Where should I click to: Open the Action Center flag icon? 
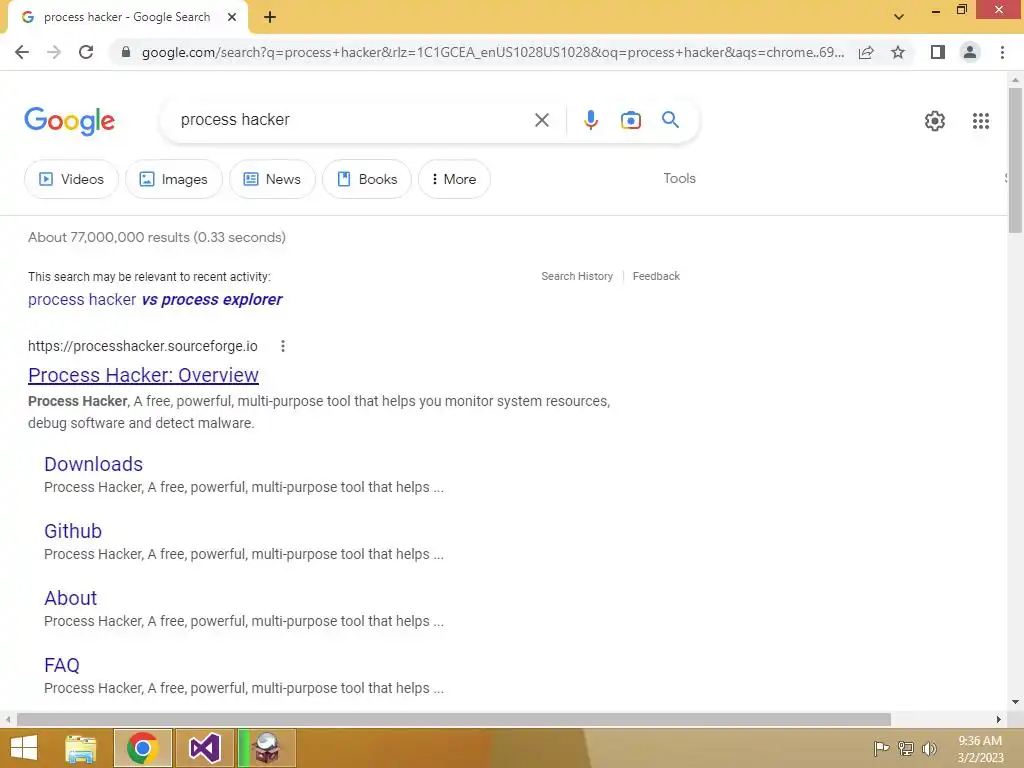(x=881, y=748)
